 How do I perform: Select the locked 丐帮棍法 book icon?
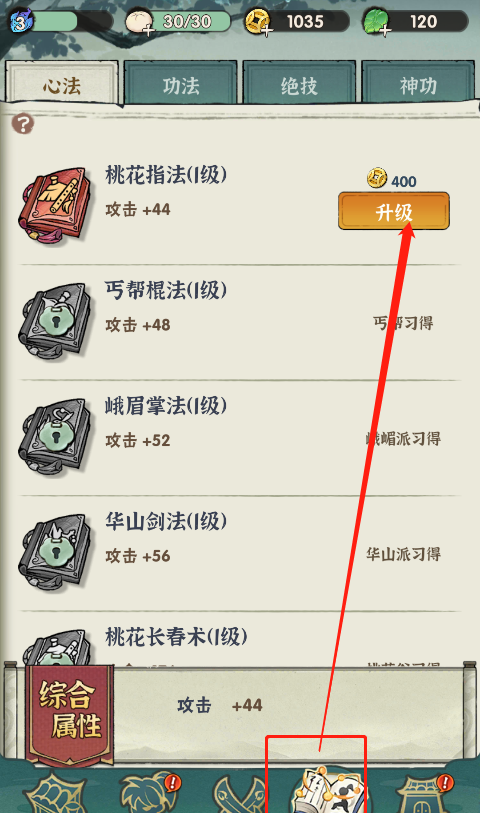[x=52, y=320]
